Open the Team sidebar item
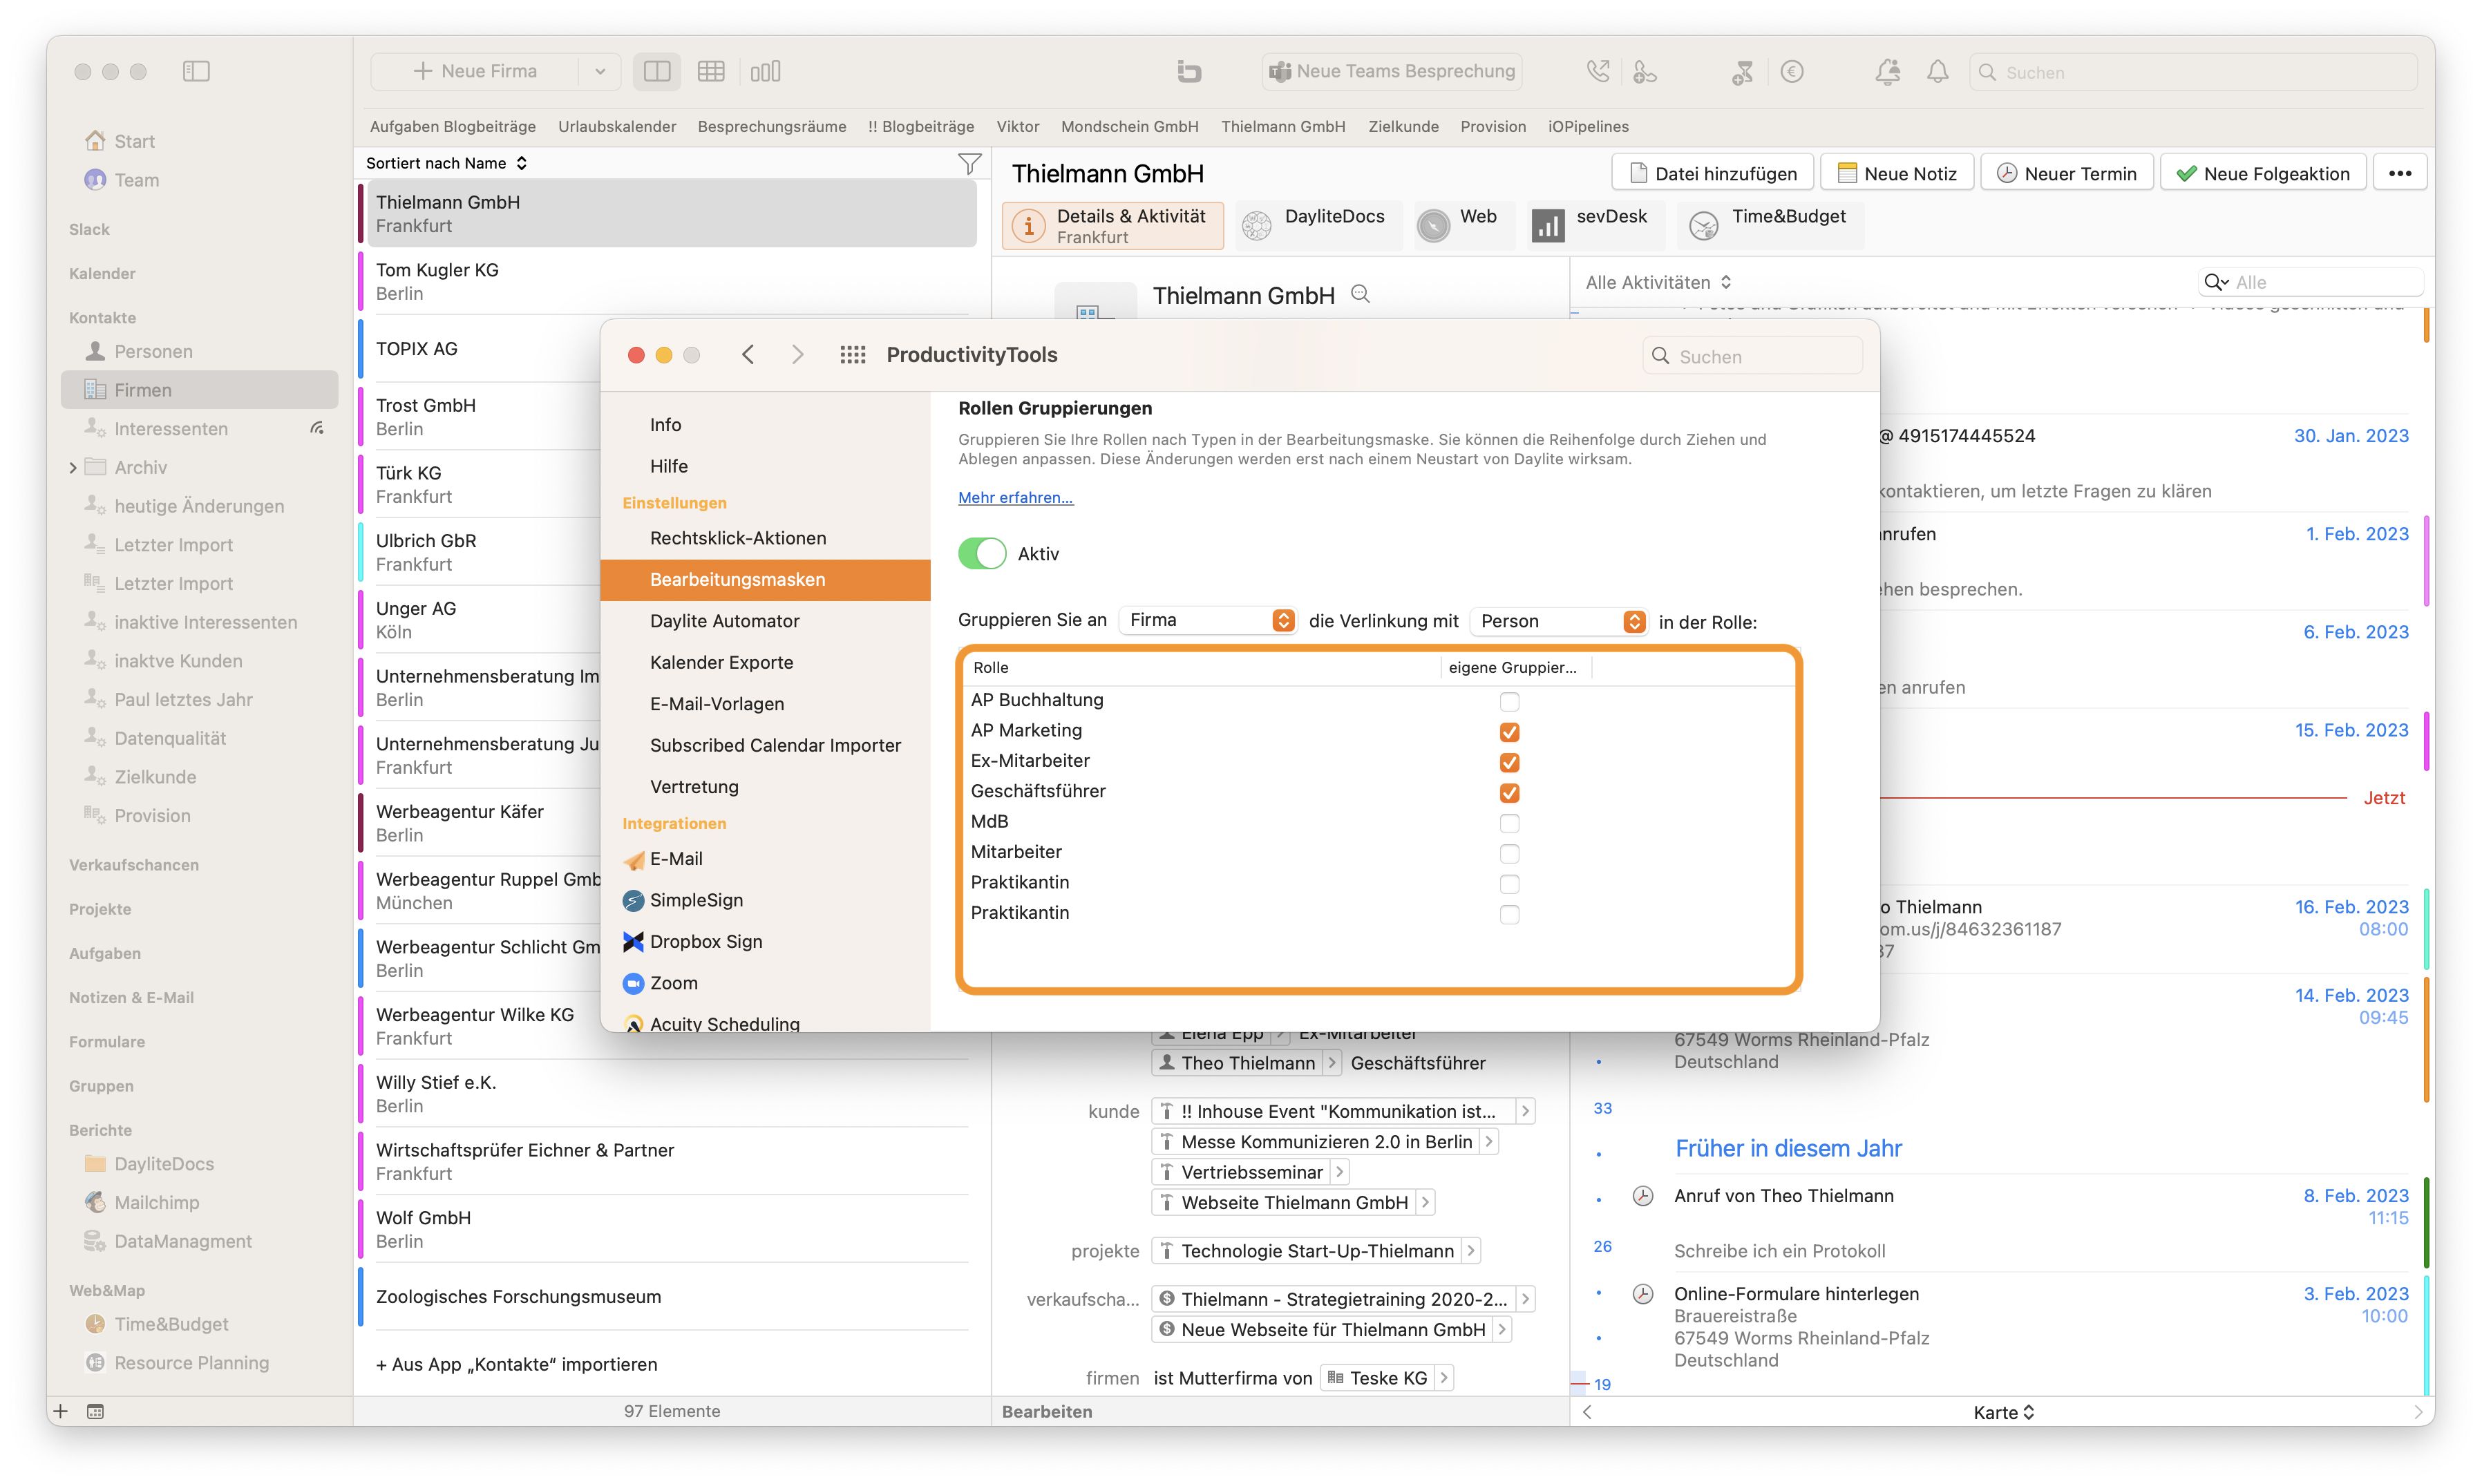The height and width of the screenshot is (1484, 2482). pyautogui.click(x=136, y=180)
